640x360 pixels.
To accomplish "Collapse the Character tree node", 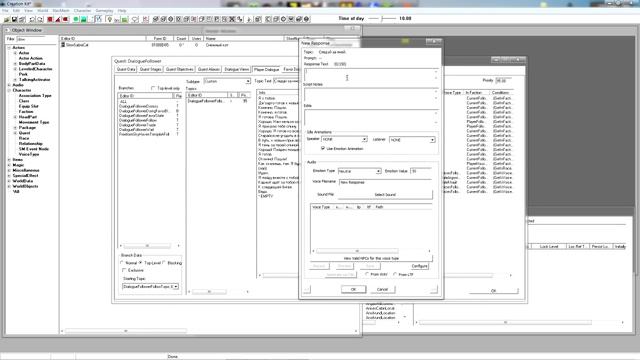I will (x=9, y=90).
